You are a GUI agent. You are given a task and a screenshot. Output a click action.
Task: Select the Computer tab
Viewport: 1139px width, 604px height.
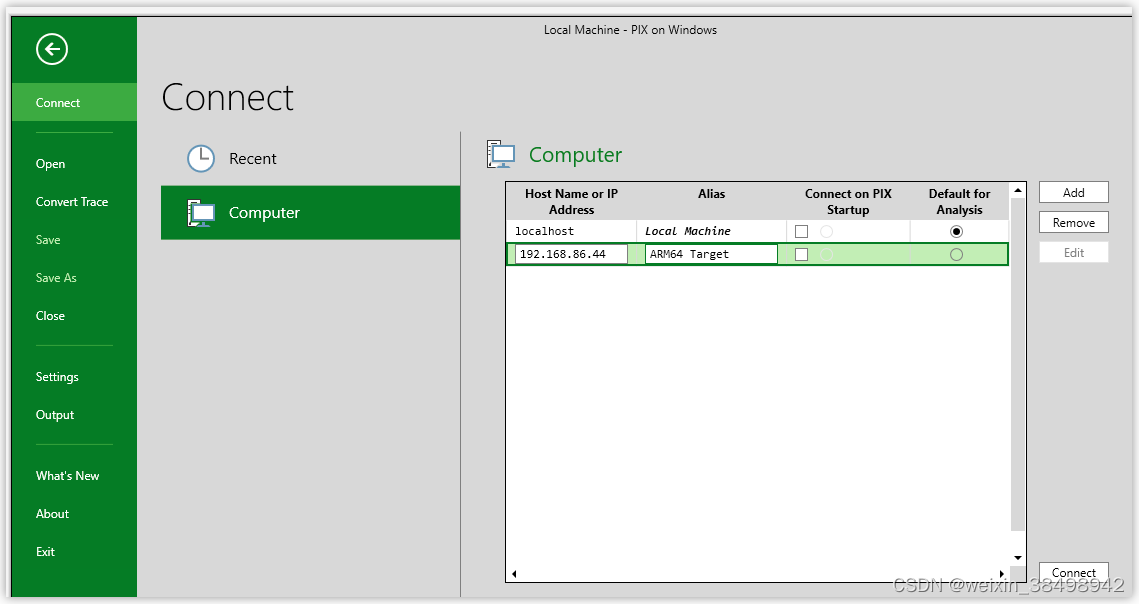(310, 212)
